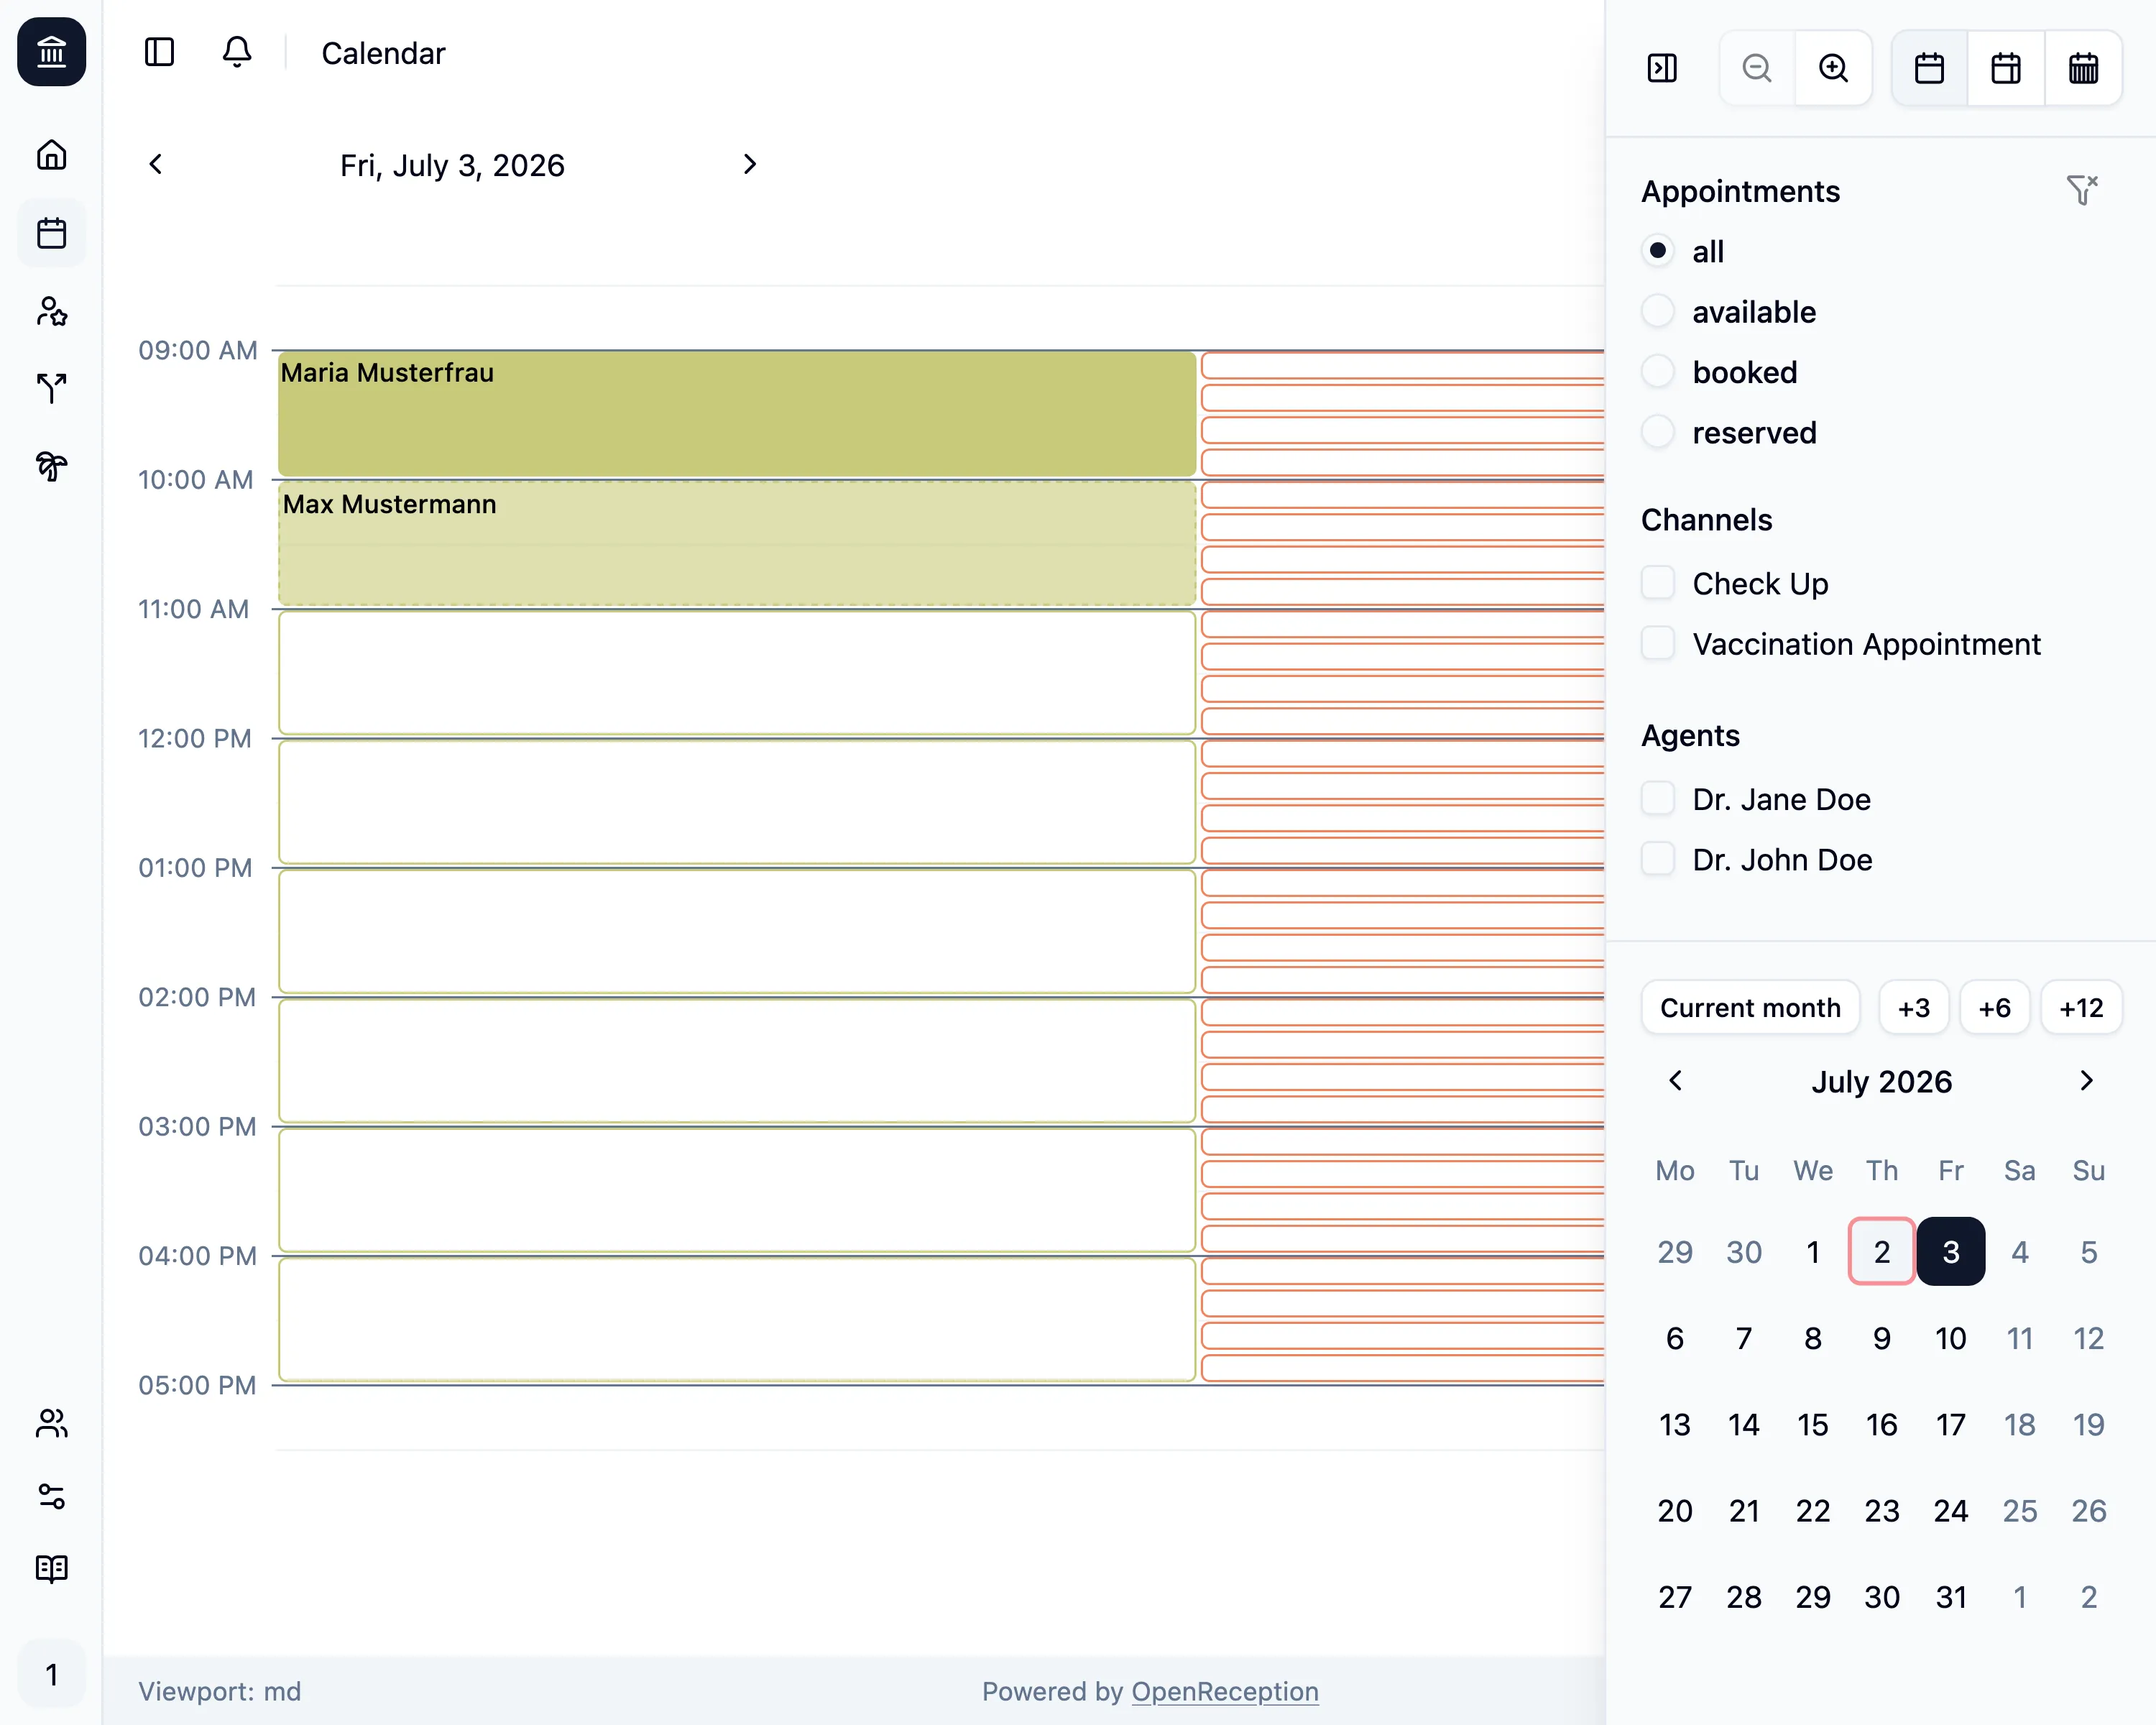Select the empty 04:00 PM slot

click(737, 1320)
